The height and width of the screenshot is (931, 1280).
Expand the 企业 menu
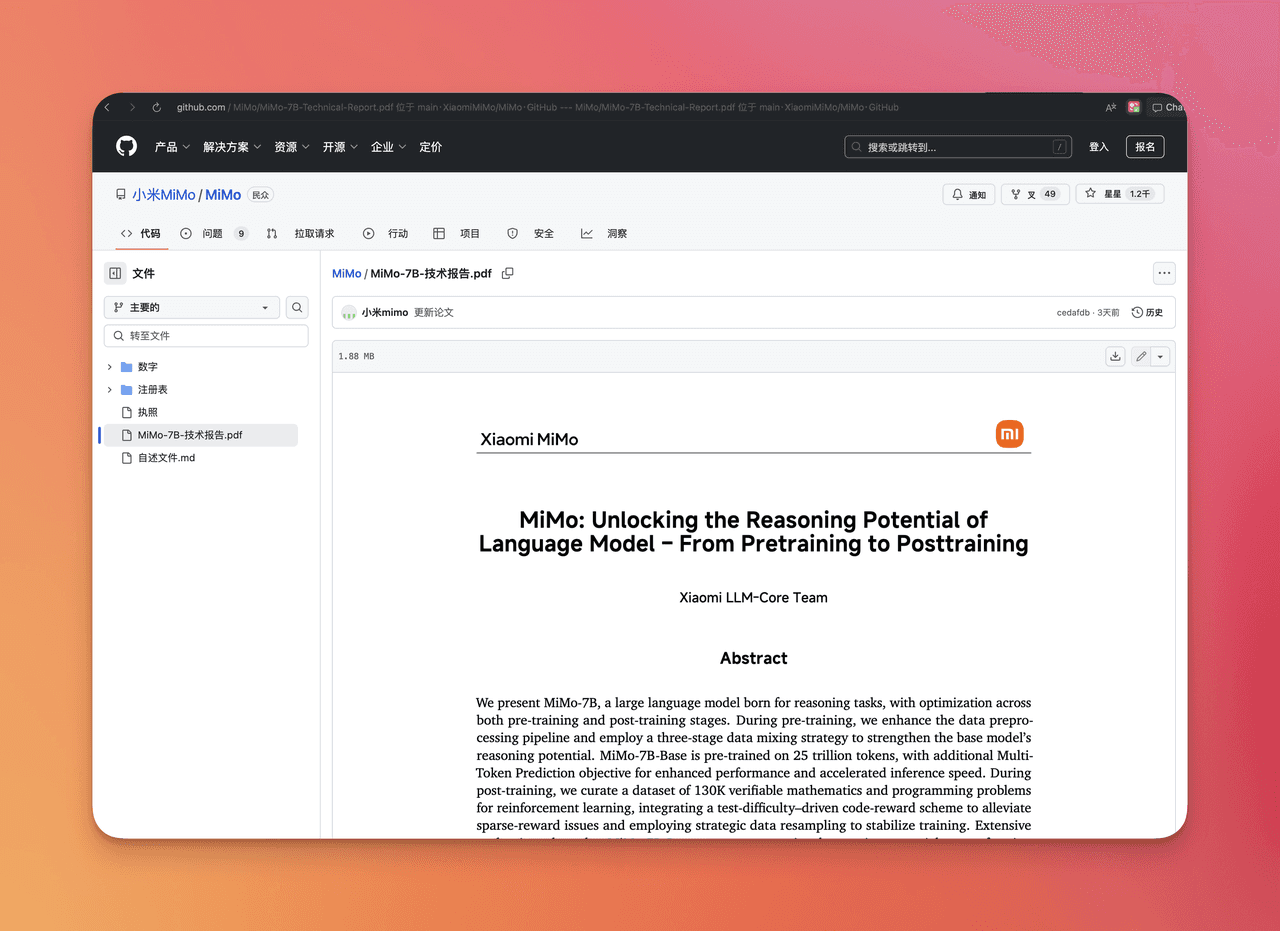[x=388, y=147]
